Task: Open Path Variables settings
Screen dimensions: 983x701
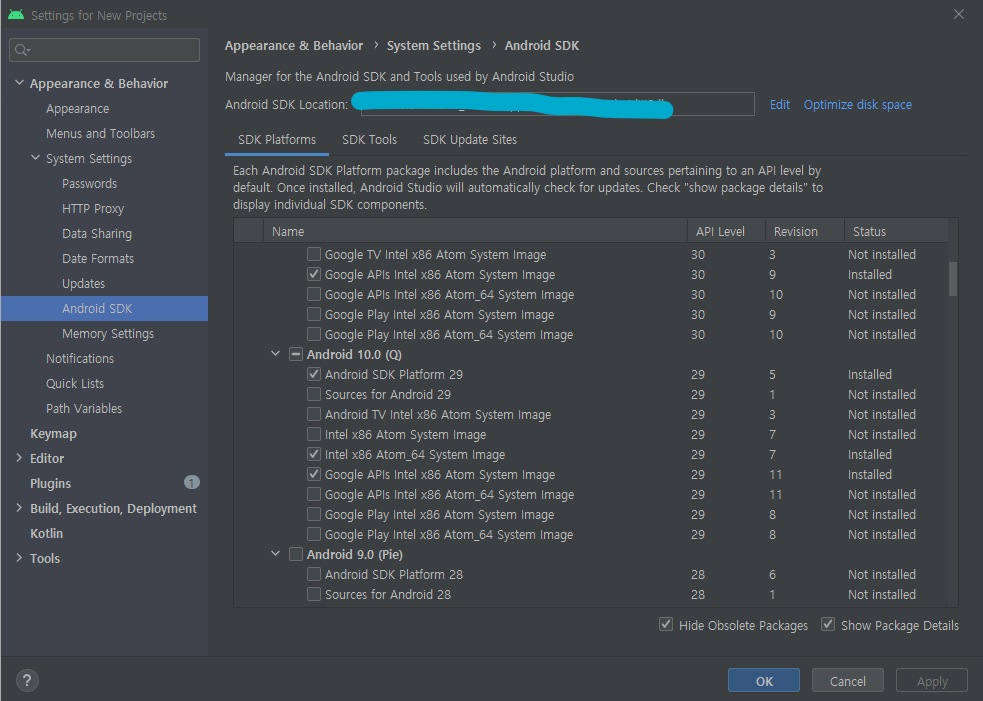Action: (83, 409)
